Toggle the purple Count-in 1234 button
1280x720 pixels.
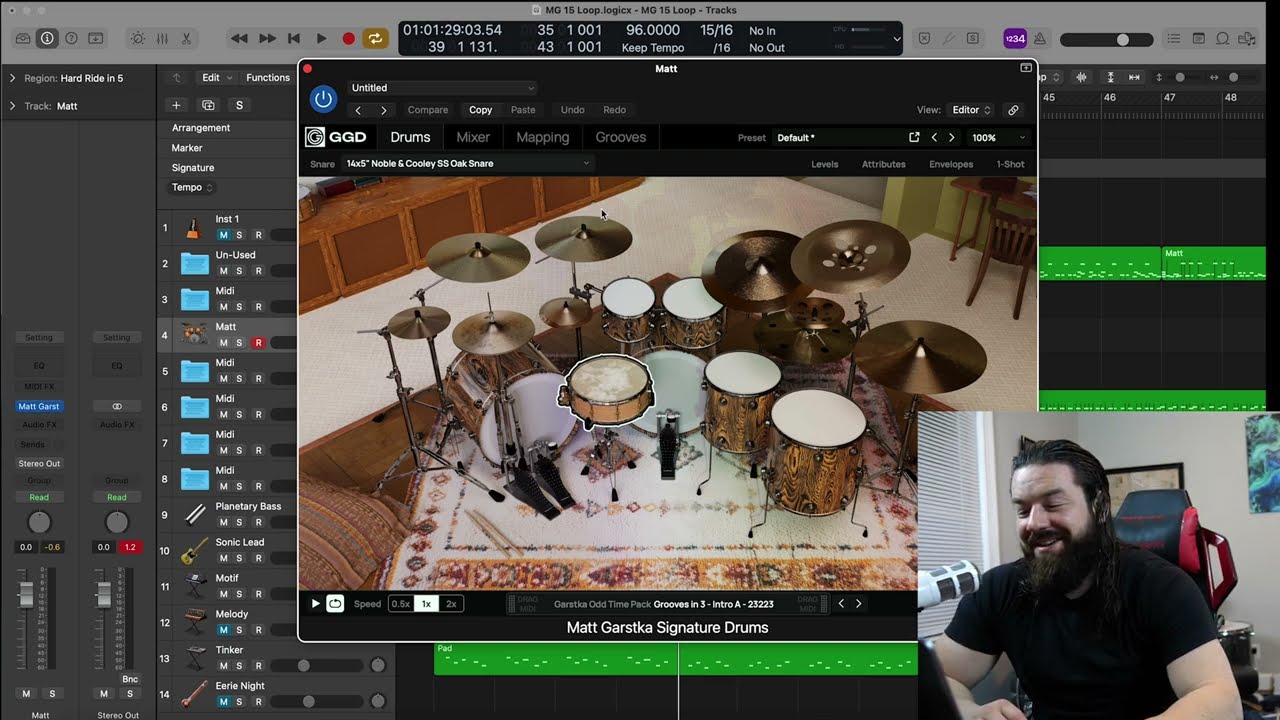(x=1015, y=38)
